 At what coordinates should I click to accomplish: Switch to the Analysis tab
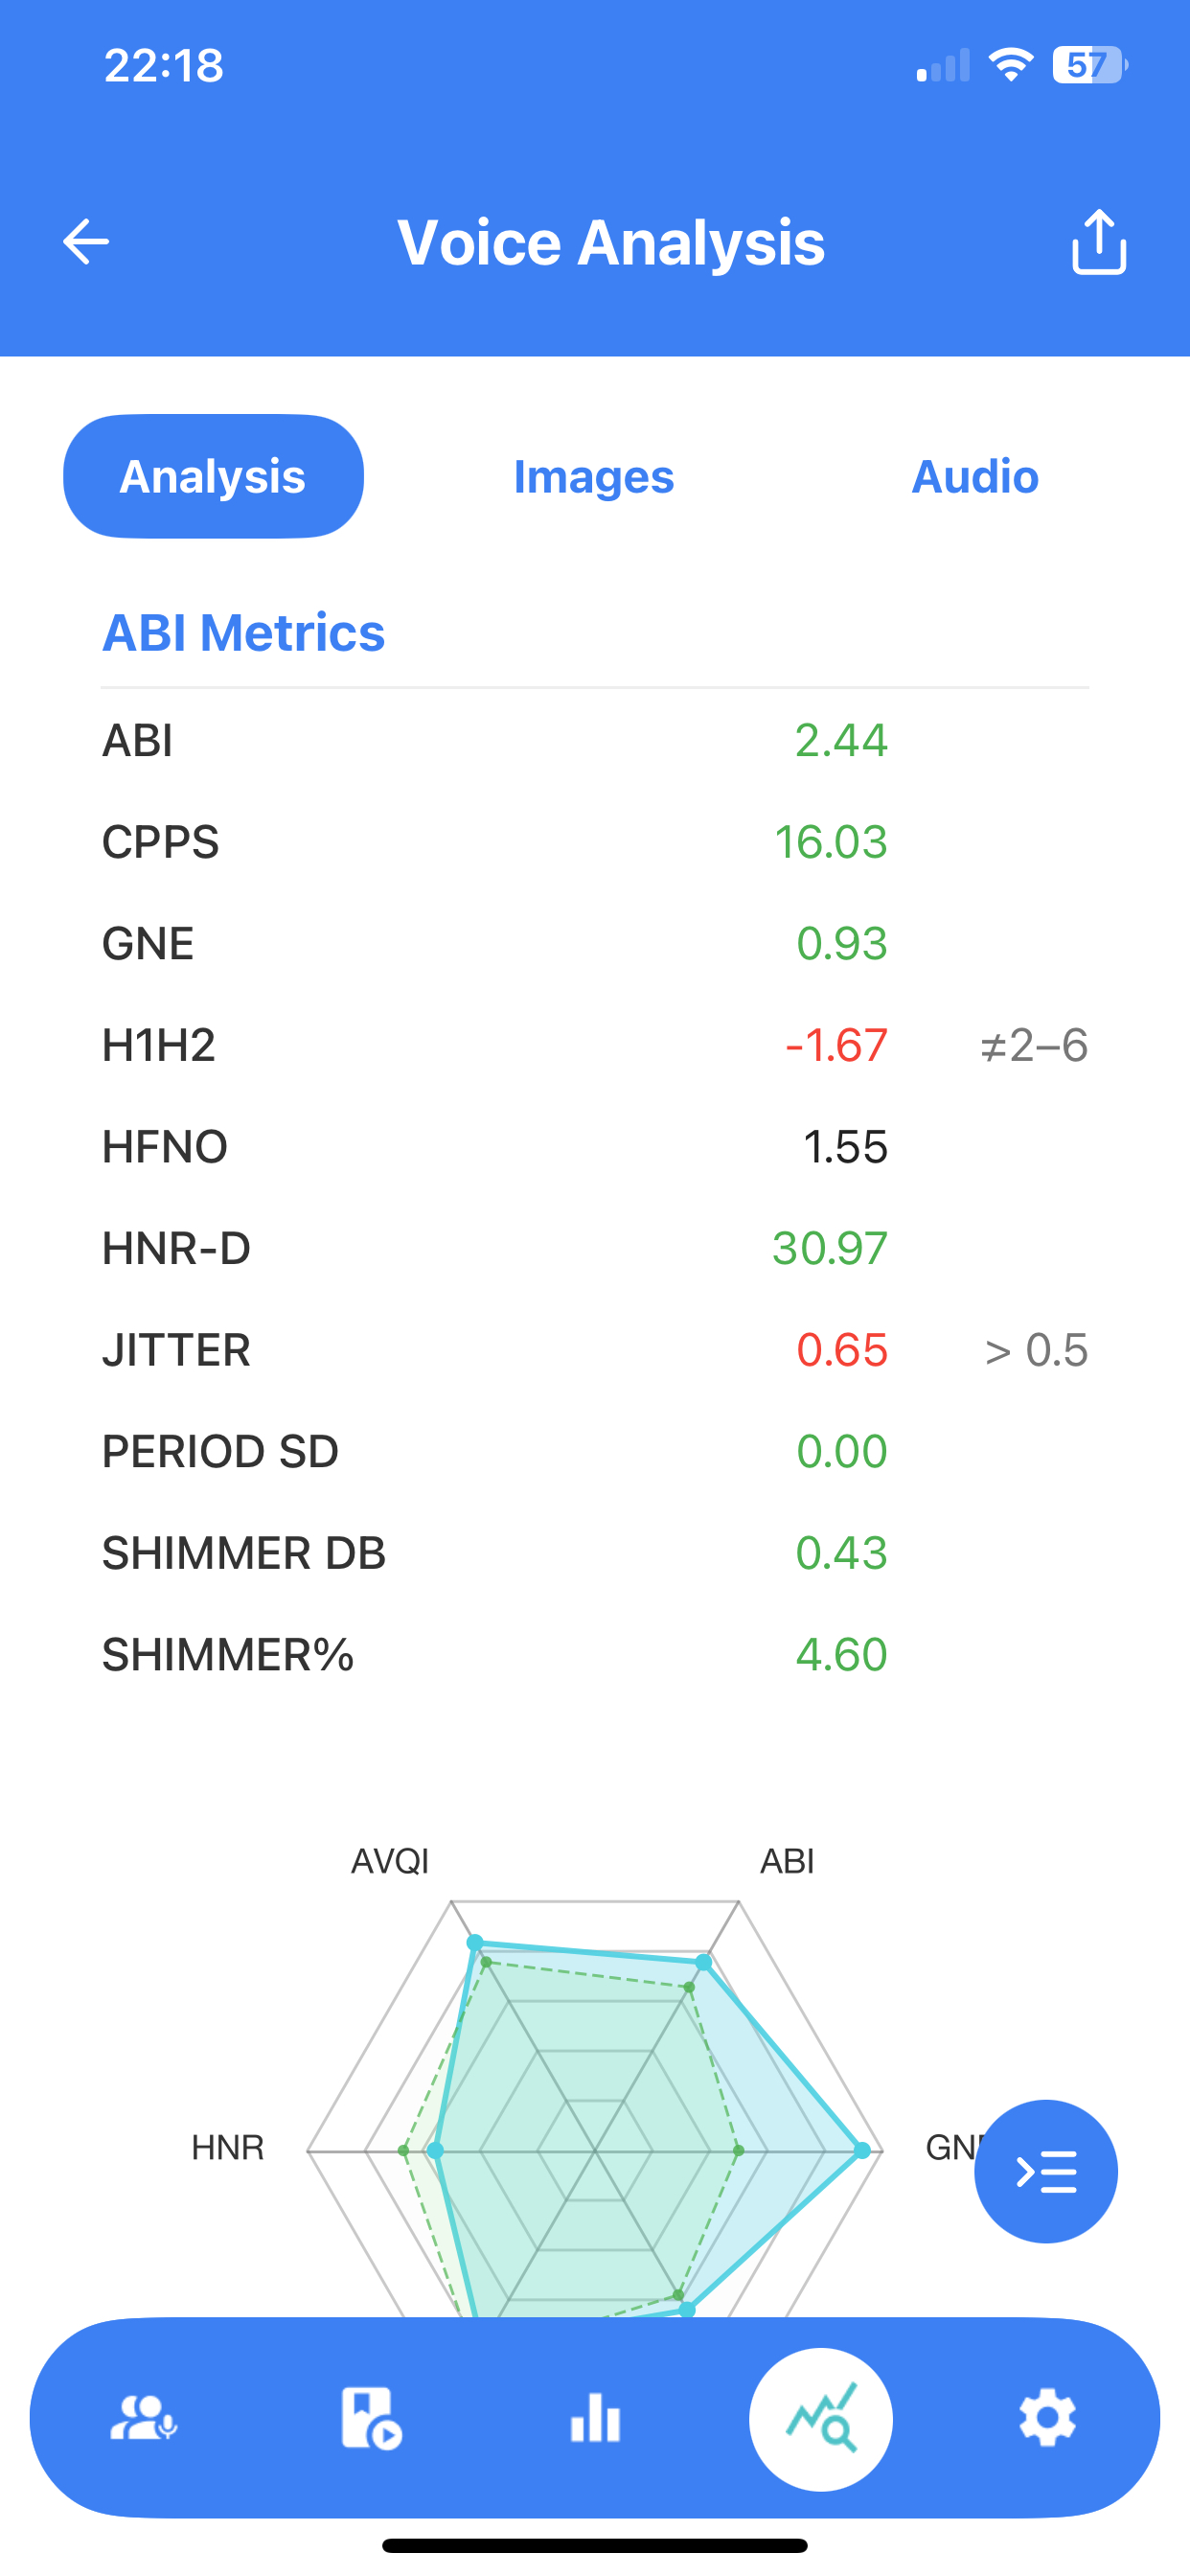point(213,476)
